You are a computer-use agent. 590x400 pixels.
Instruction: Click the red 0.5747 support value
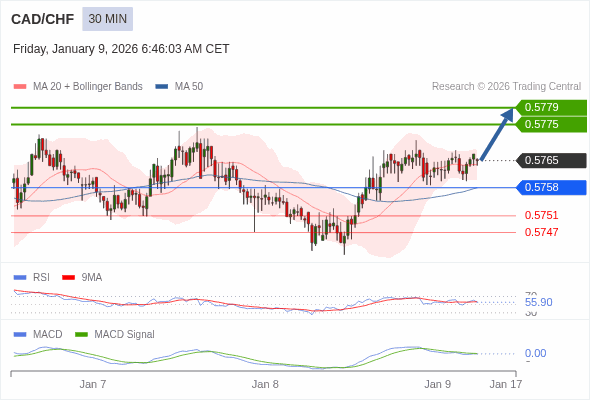pos(541,232)
